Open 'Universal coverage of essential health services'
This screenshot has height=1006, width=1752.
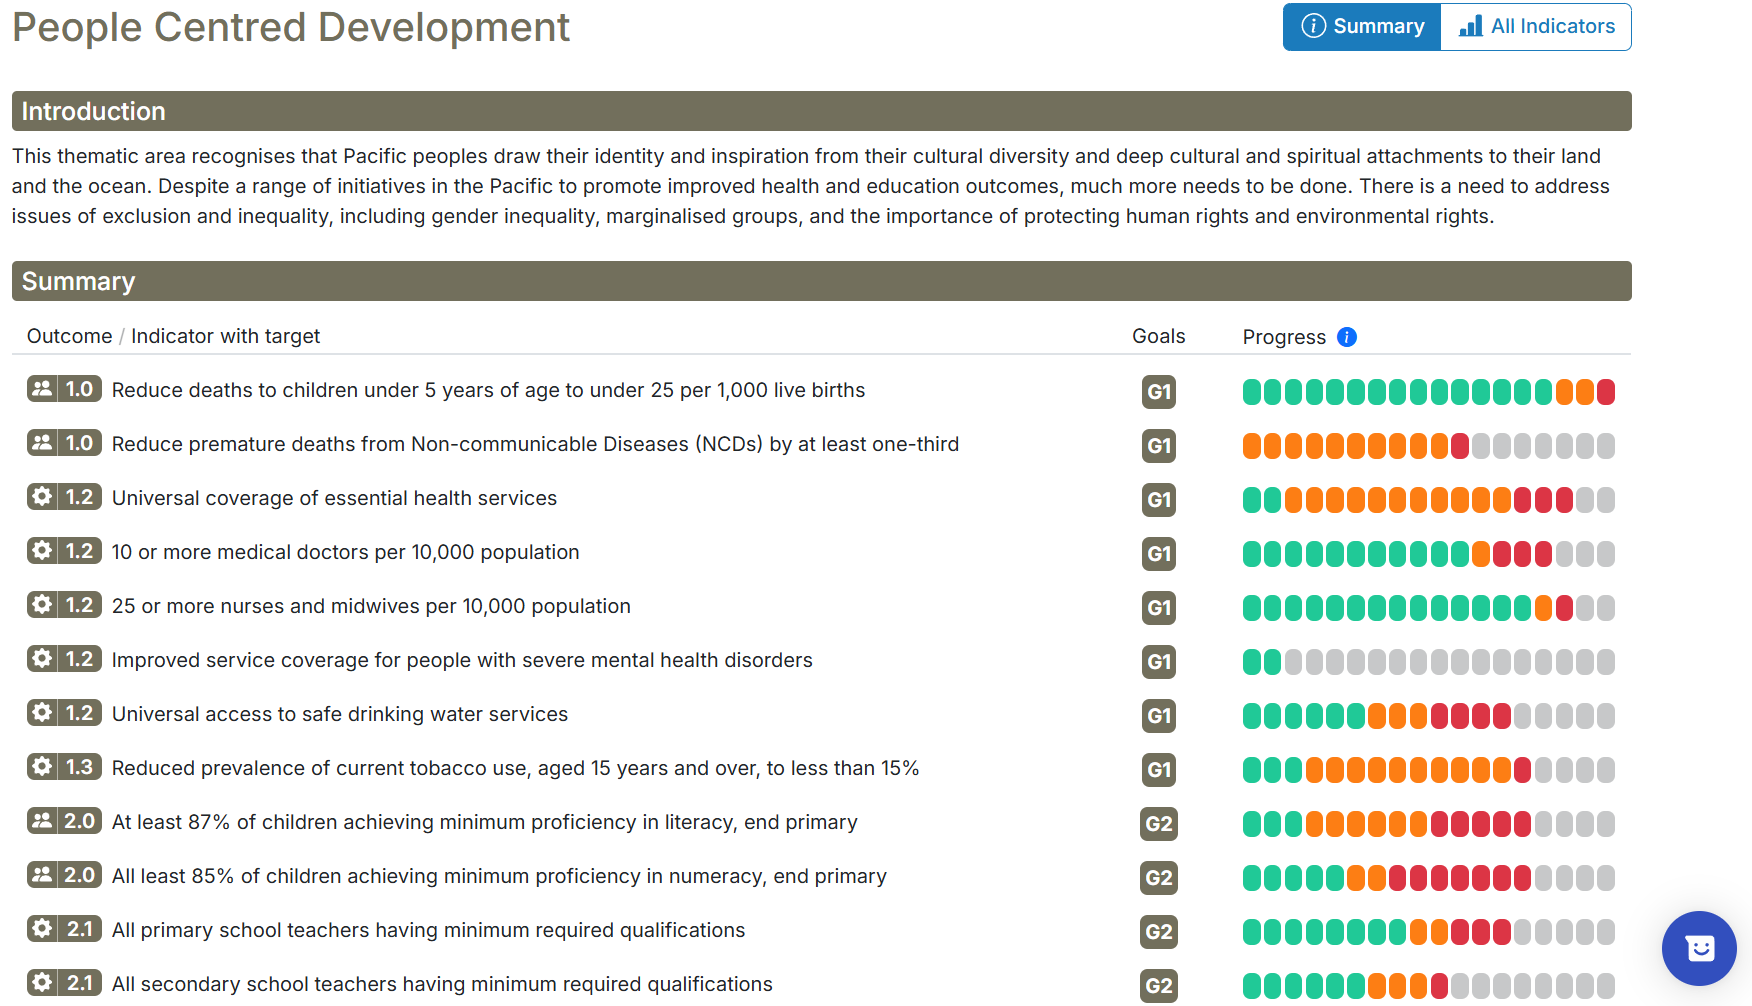click(334, 498)
